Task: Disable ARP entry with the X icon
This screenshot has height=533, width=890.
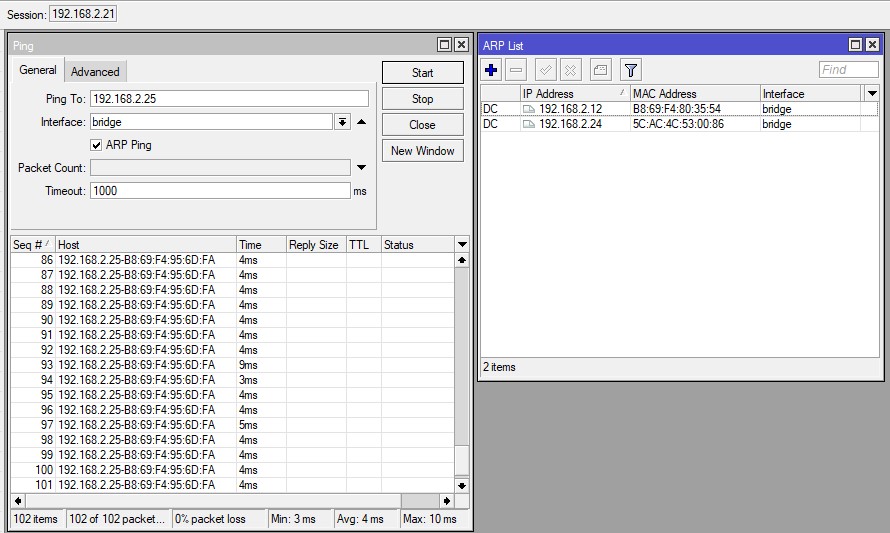Action: (570, 70)
